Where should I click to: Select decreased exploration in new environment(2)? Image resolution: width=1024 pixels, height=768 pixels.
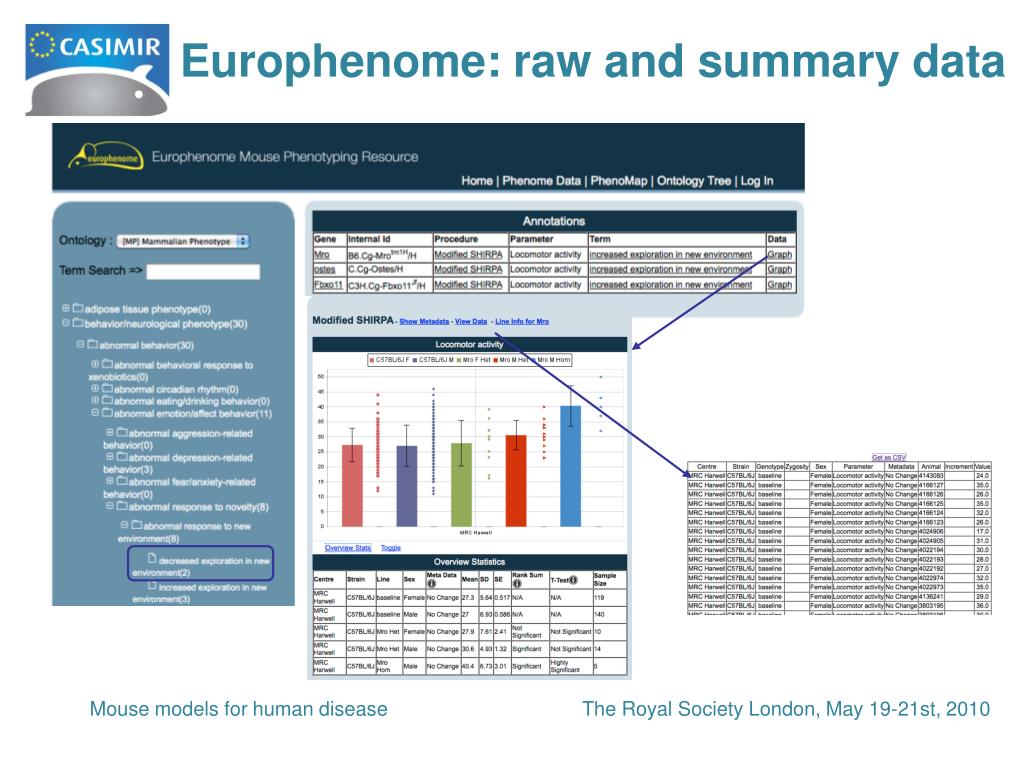[x=201, y=566]
